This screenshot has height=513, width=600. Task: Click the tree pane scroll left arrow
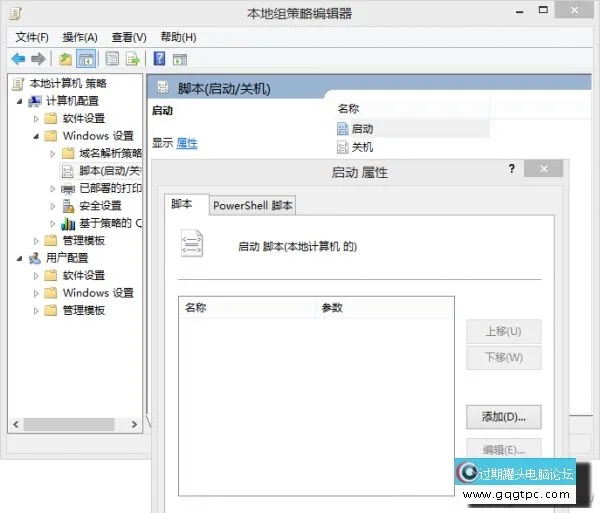point(16,424)
